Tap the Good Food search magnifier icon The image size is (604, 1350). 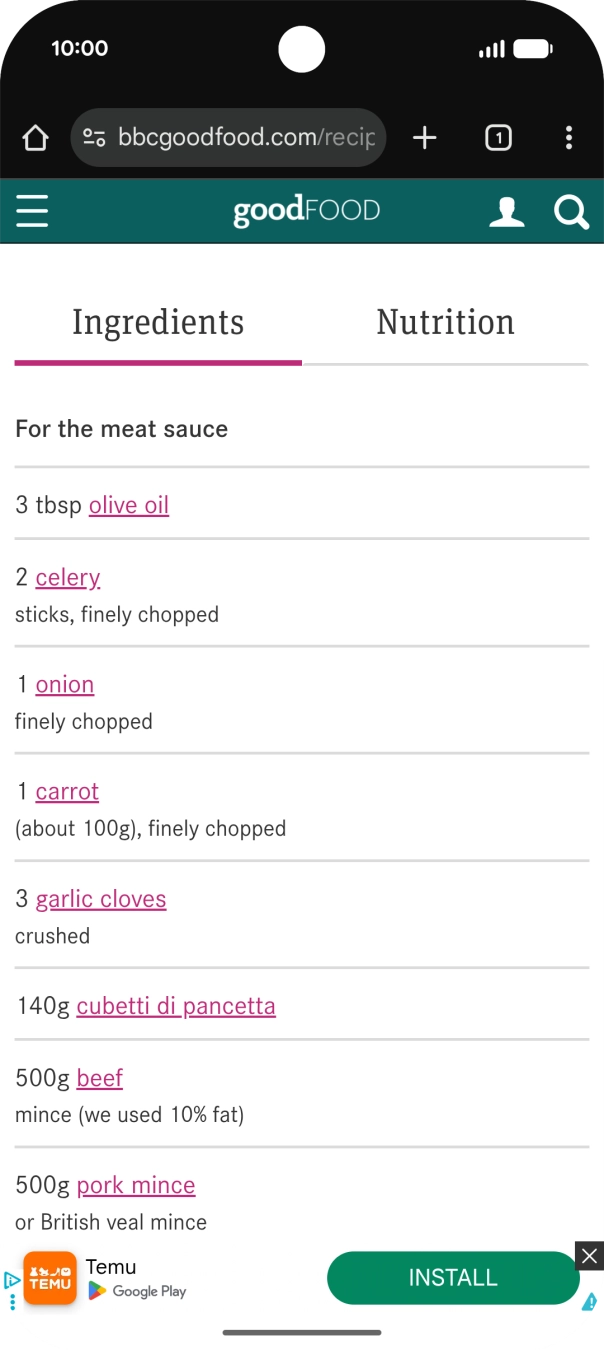pyautogui.click(x=571, y=211)
